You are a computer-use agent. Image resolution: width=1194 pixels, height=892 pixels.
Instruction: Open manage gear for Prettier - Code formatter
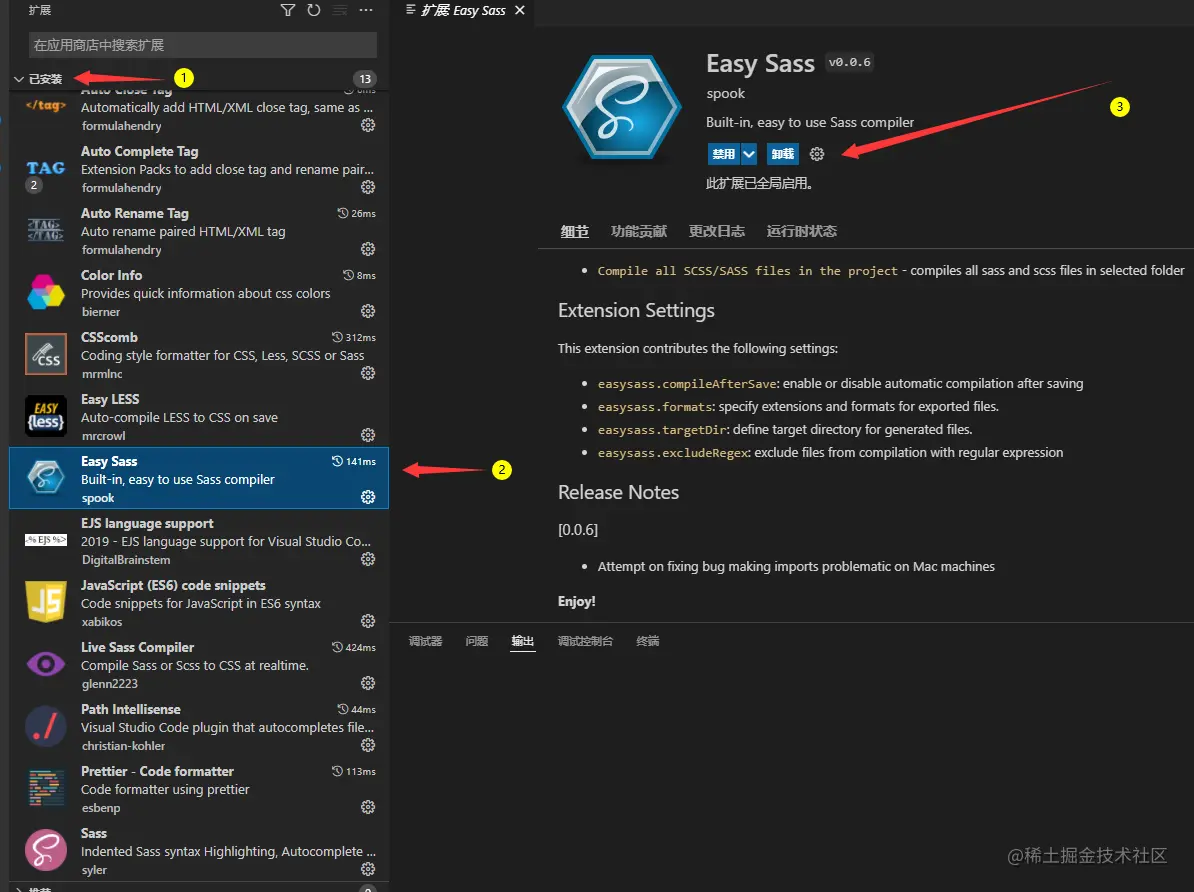[368, 807]
